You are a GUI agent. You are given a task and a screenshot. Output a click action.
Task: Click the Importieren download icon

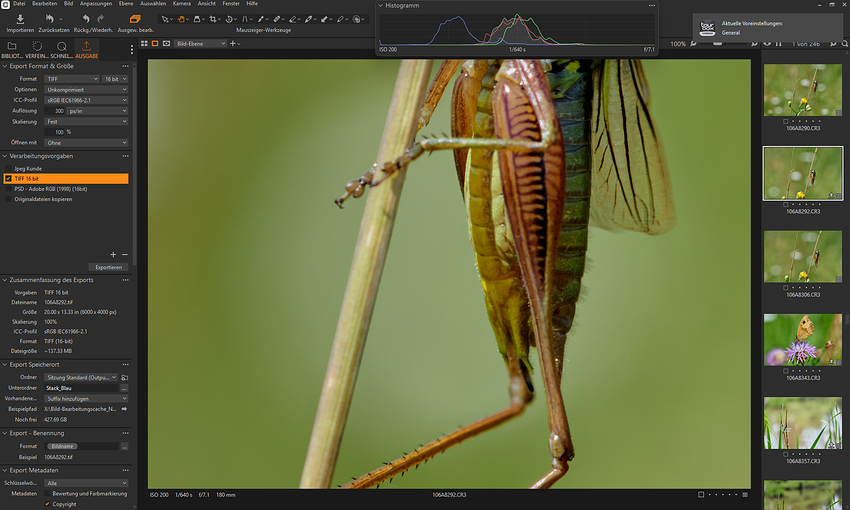(x=20, y=19)
